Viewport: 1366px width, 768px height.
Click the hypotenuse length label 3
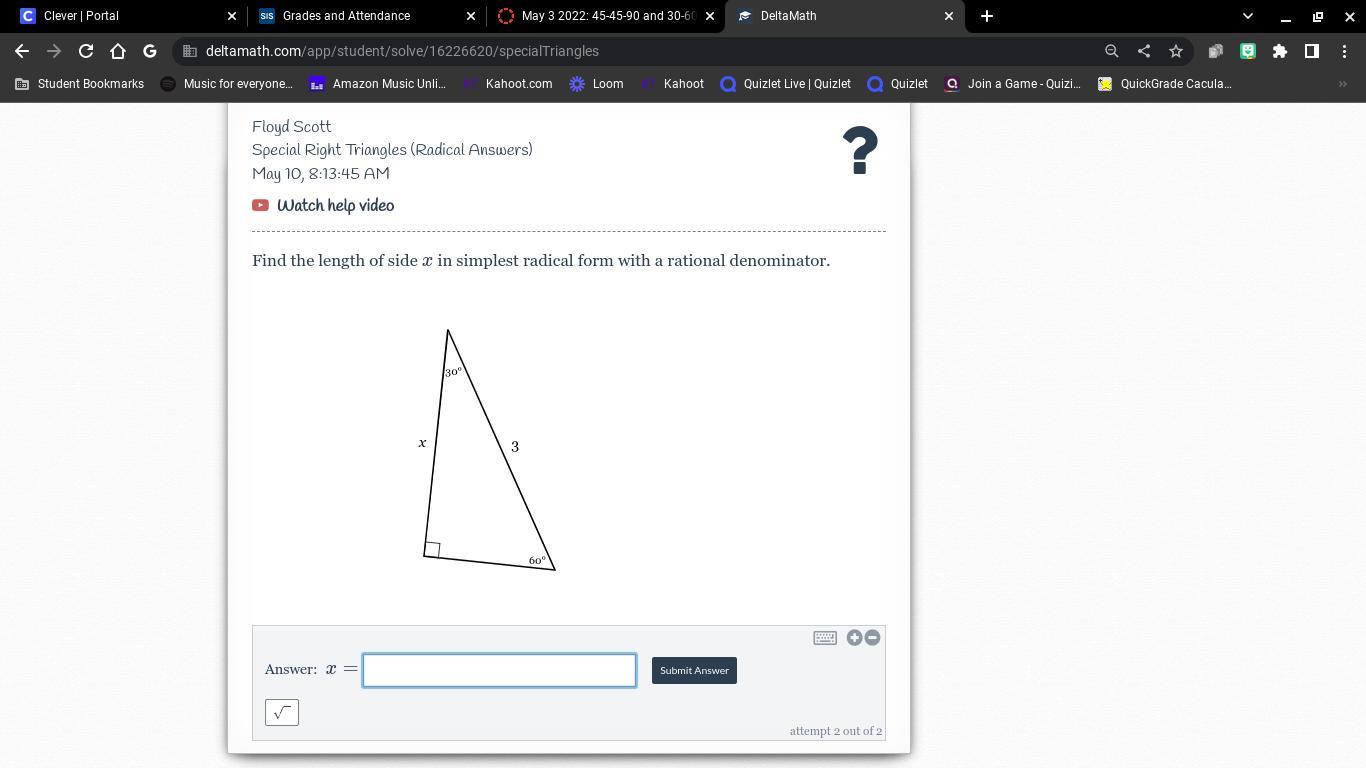pyautogui.click(x=515, y=447)
